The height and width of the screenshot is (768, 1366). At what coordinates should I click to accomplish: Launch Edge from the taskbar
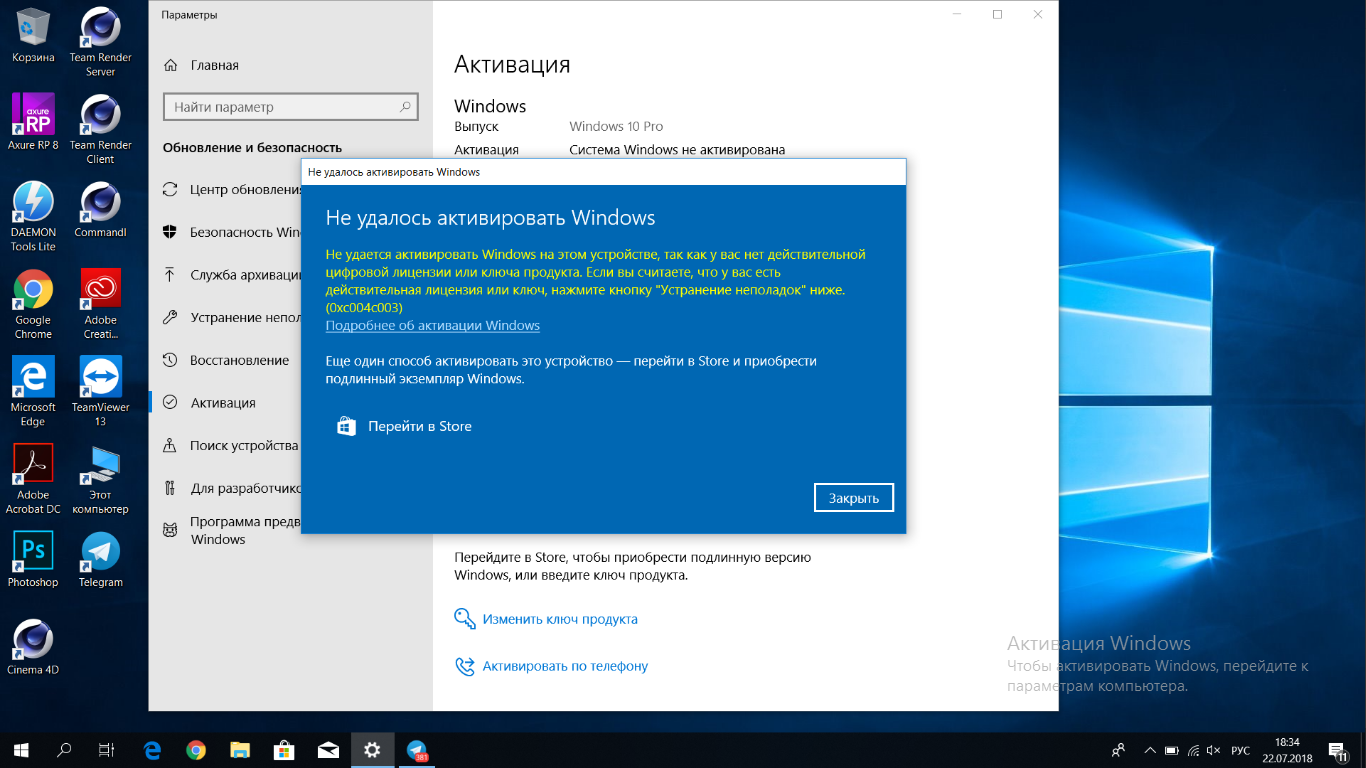pyautogui.click(x=152, y=749)
